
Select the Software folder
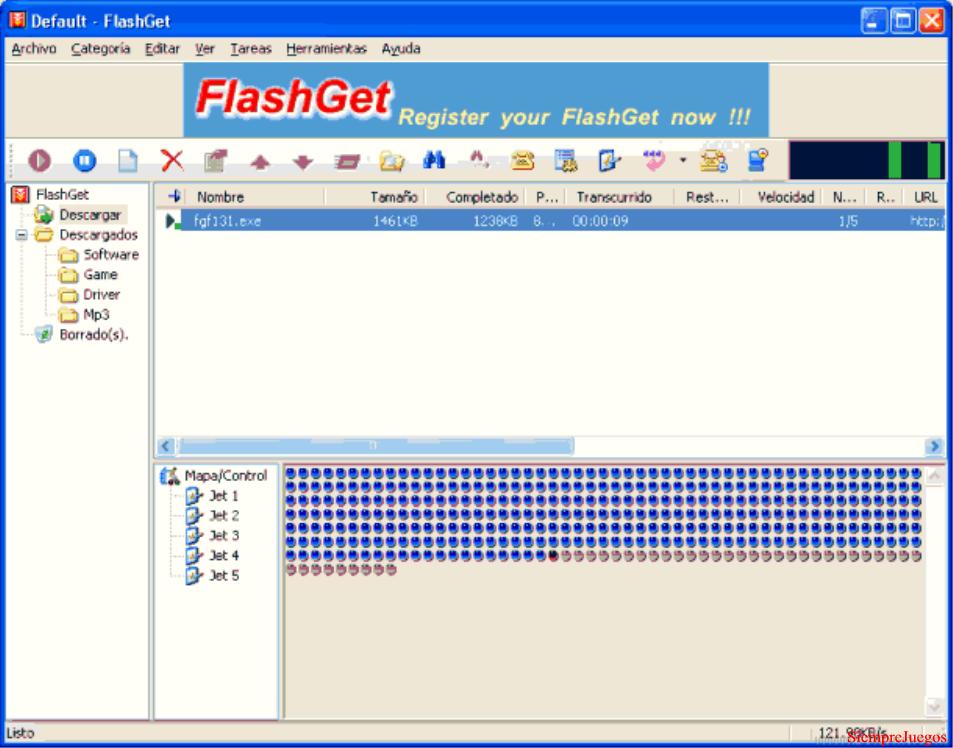(x=111, y=255)
